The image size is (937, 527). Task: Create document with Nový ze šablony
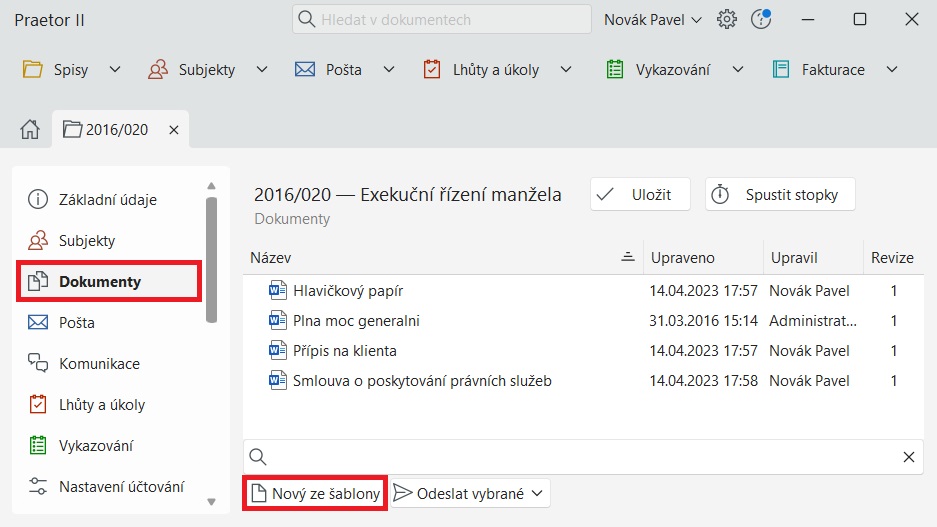coord(315,493)
